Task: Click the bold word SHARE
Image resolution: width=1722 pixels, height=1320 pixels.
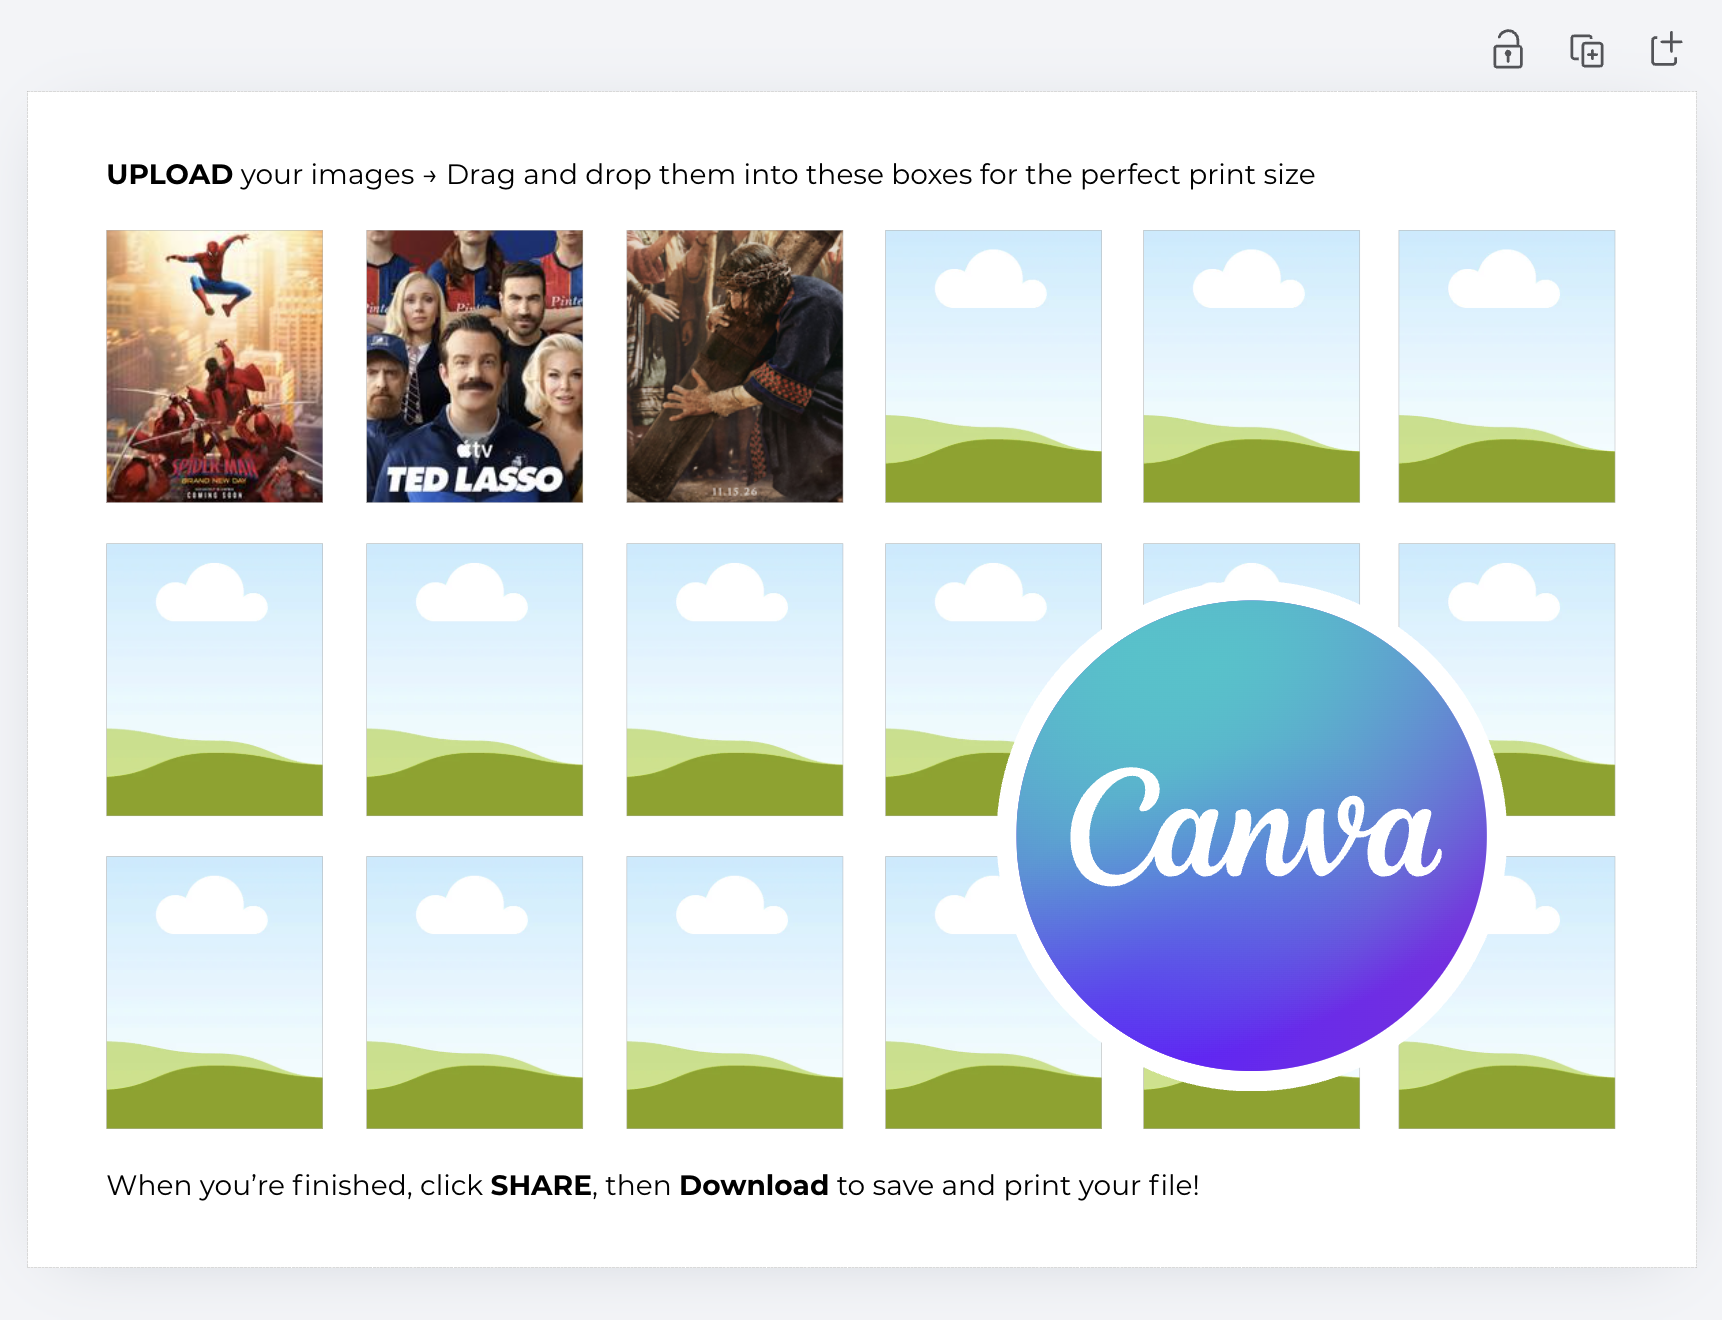Action: pos(541,1185)
